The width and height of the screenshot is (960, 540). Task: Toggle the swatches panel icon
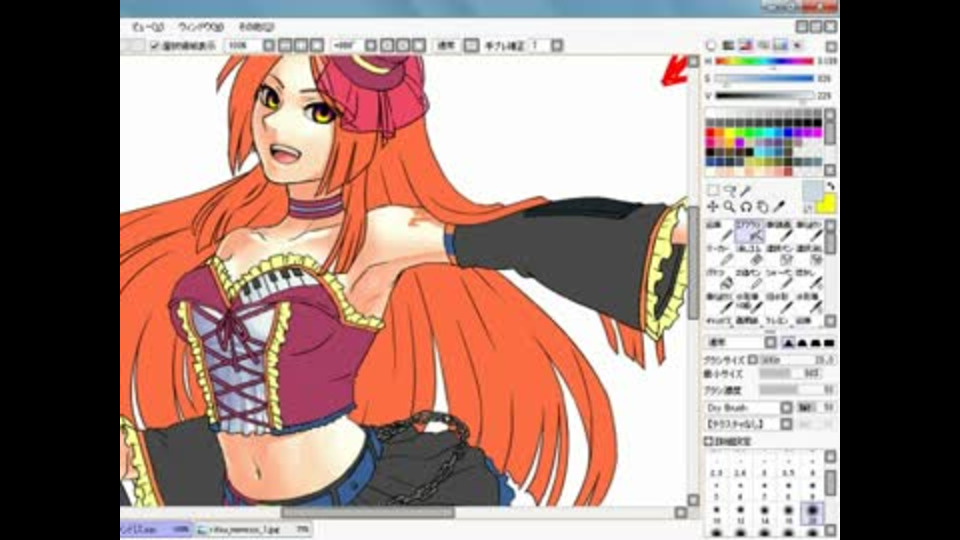click(780, 45)
